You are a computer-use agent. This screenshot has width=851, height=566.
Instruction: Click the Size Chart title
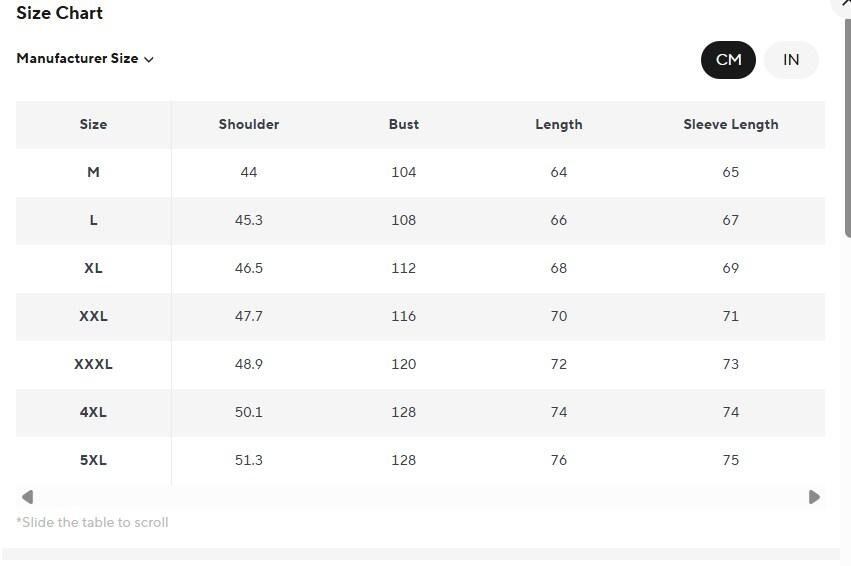(x=59, y=13)
